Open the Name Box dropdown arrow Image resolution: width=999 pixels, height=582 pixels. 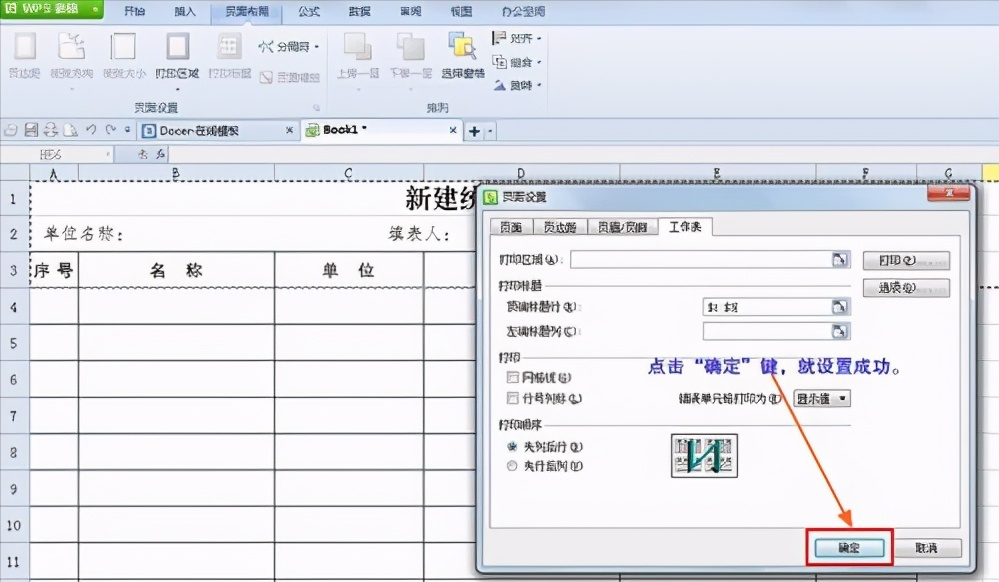tap(108, 154)
